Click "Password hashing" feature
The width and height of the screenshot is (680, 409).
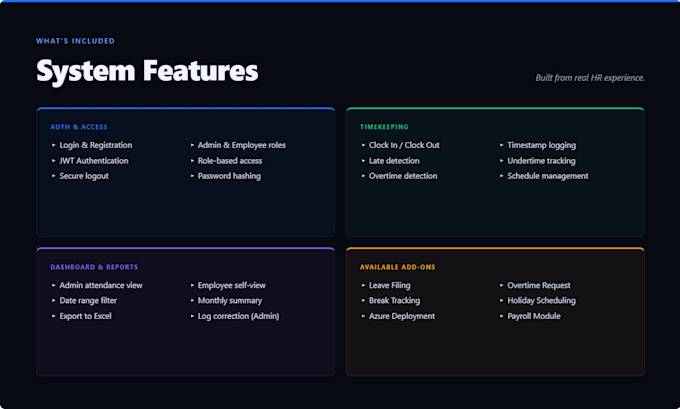click(x=229, y=176)
